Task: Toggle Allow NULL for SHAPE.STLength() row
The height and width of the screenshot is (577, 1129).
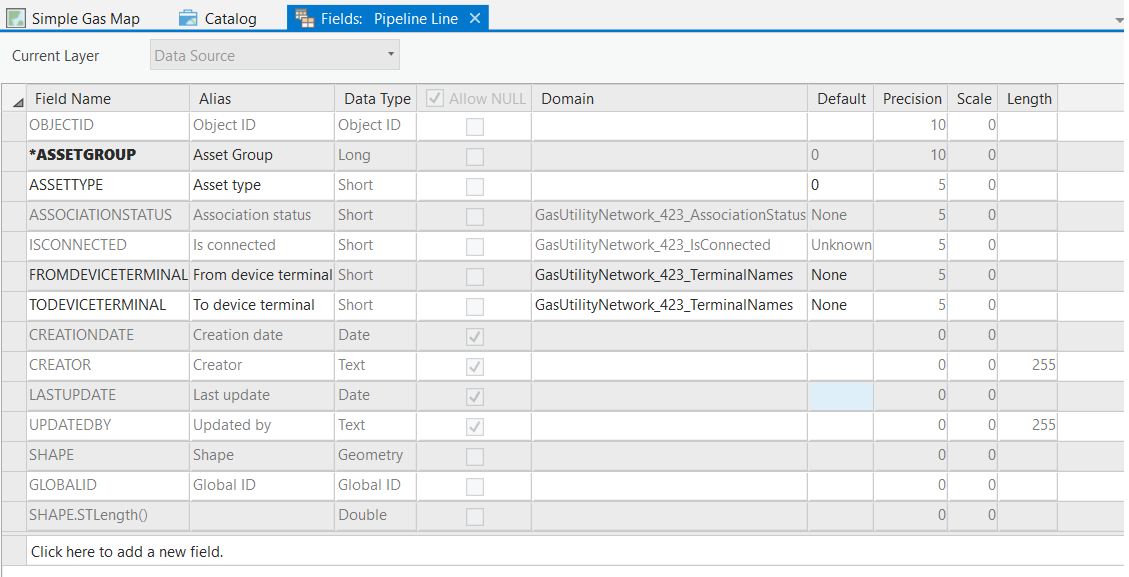Action: point(474,516)
